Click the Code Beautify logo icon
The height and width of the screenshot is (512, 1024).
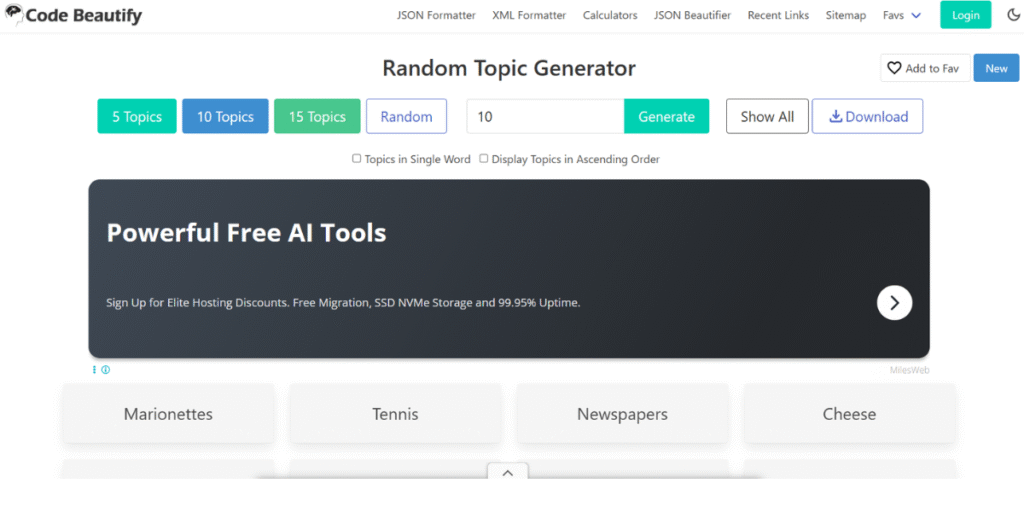pos(13,15)
